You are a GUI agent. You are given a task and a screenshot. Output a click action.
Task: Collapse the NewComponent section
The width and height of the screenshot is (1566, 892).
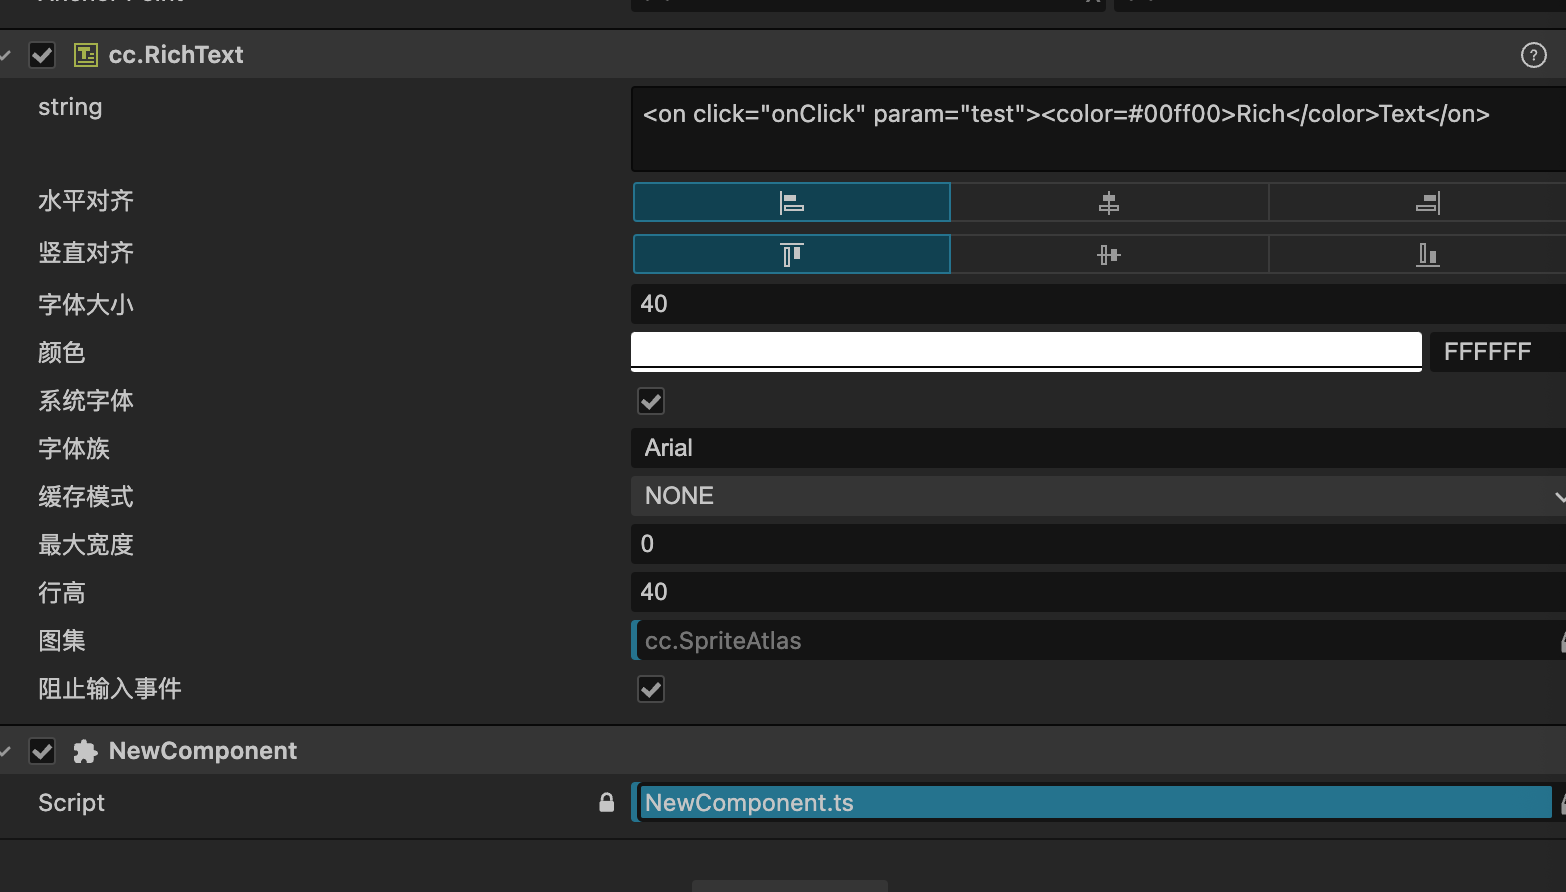tap(7, 751)
